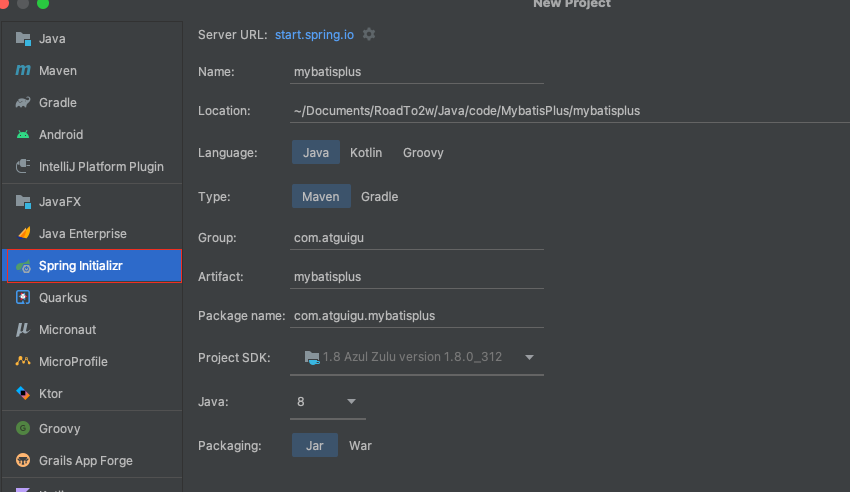This screenshot has width=850, height=492.
Task: Set build type to Maven
Action: [x=321, y=196]
